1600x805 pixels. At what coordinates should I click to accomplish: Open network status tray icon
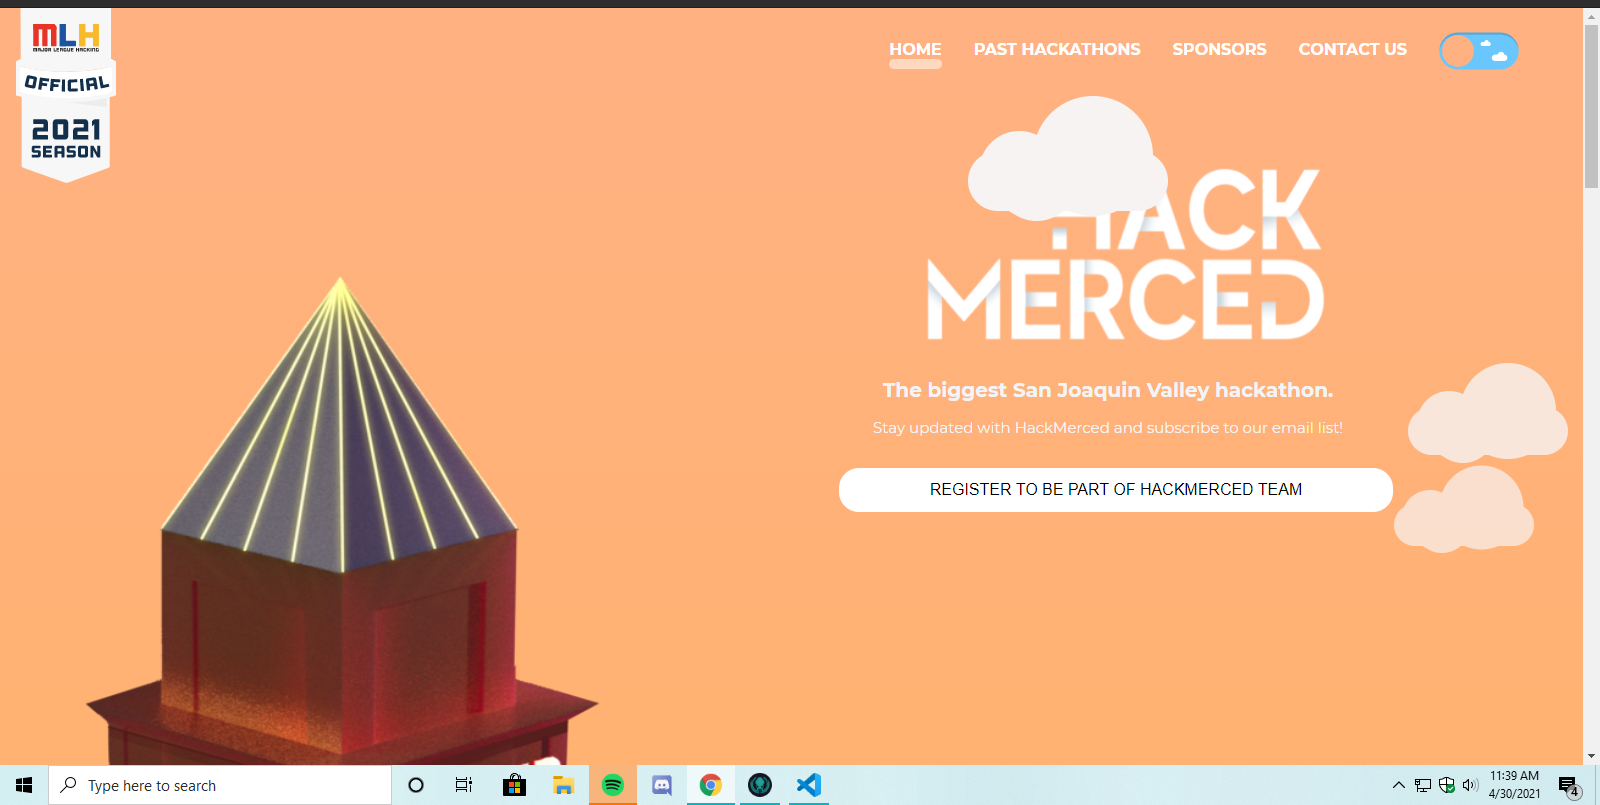1422,785
